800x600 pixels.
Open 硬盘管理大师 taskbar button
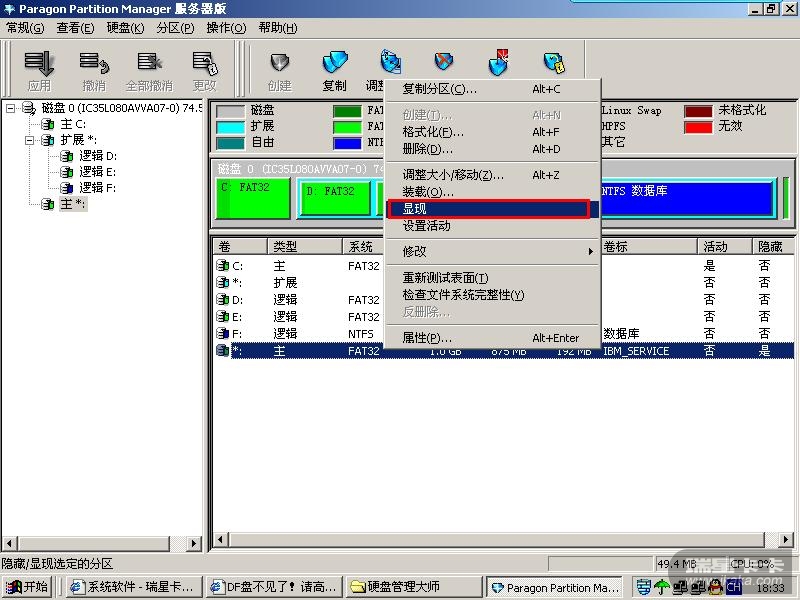click(412, 587)
